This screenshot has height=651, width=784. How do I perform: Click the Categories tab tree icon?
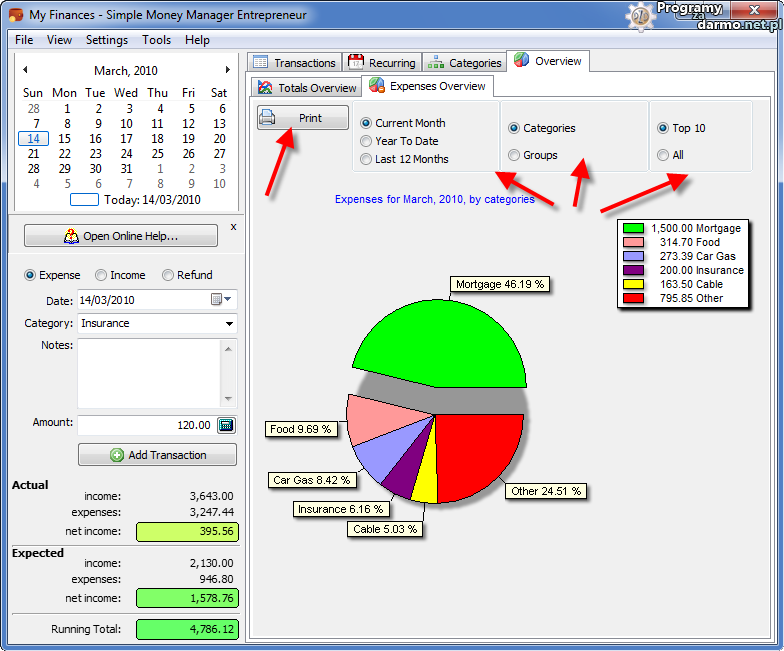(x=436, y=62)
